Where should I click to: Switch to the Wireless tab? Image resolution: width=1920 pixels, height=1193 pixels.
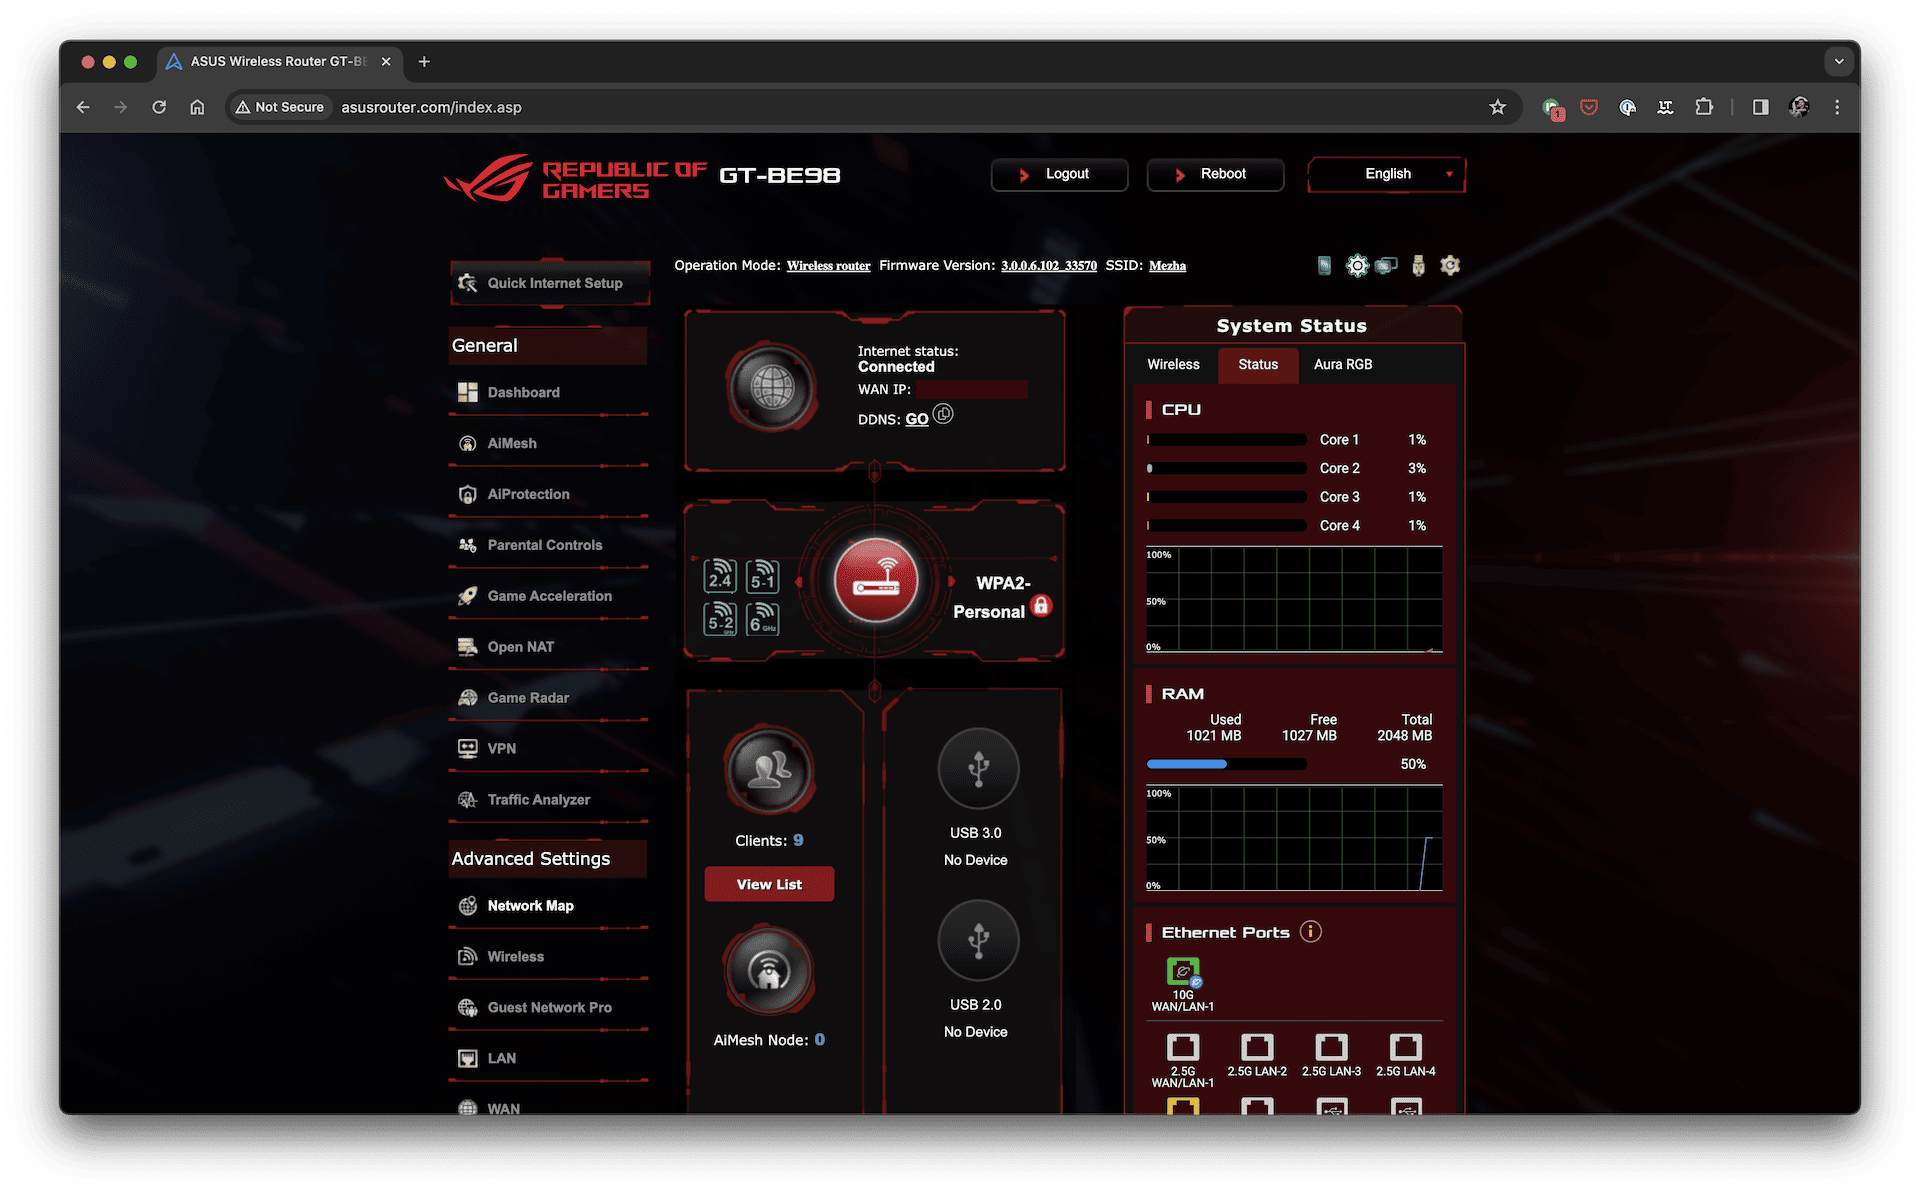click(x=1174, y=363)
